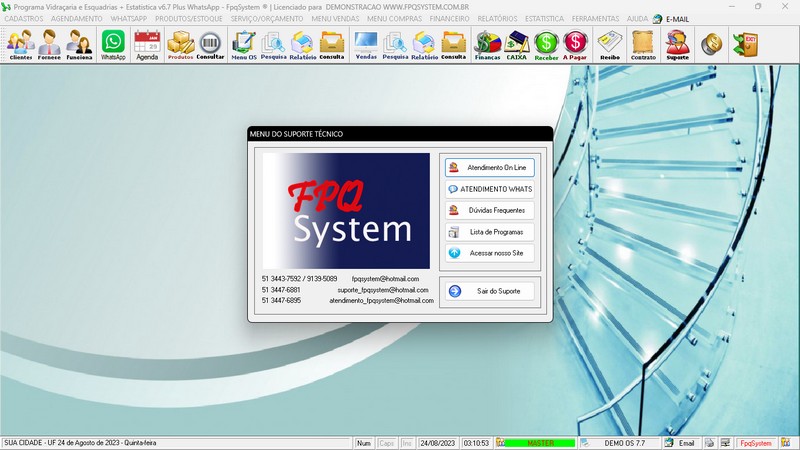The width and height of the screenshot is (800, 450).
Task: Click the Email button in status bar
Action: [x=681, y=443]
